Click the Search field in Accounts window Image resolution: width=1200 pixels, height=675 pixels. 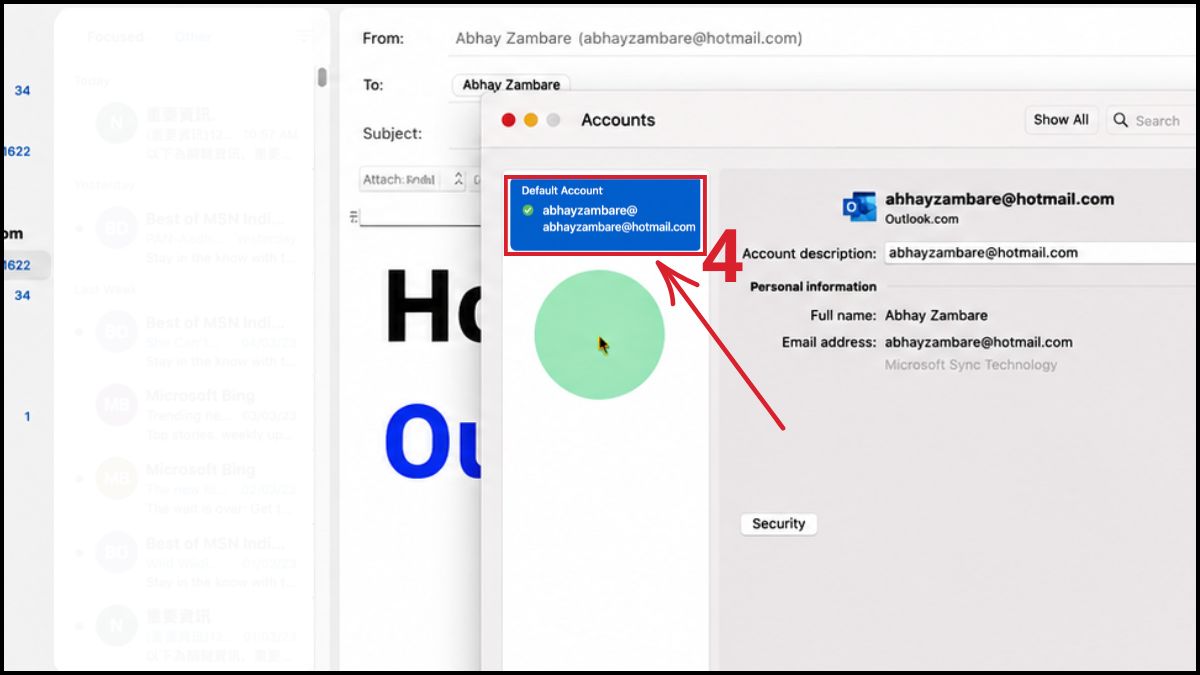coord(1153,120)
